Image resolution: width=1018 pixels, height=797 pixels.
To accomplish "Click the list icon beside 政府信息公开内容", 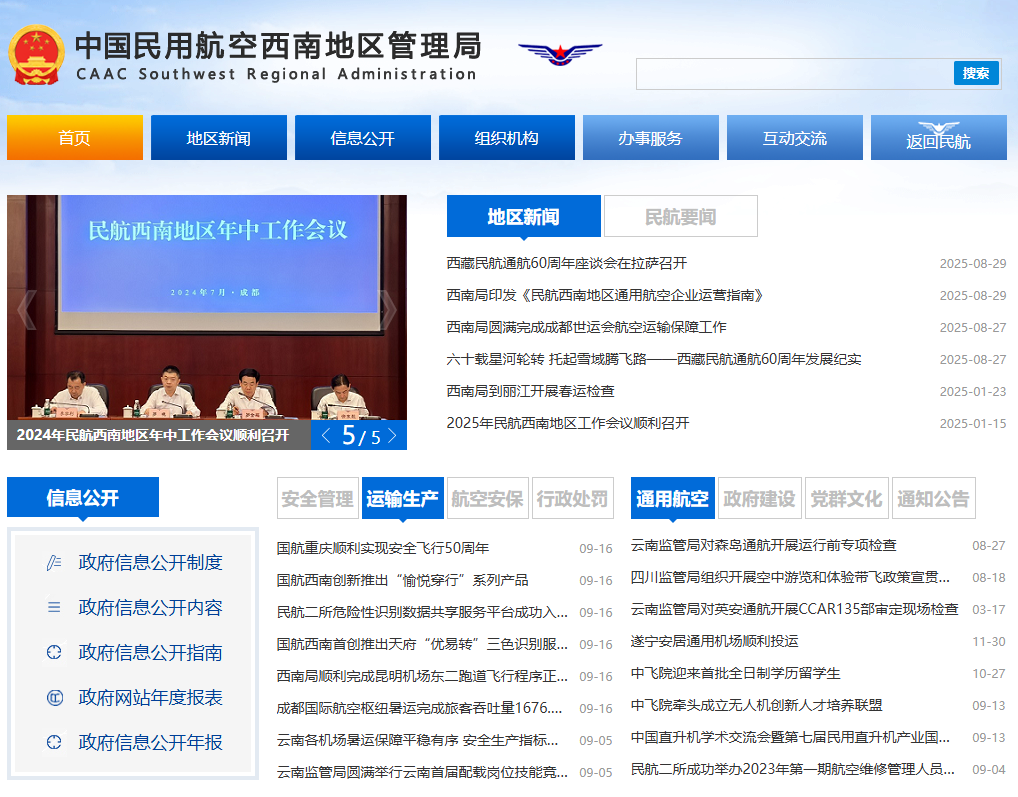I will click(54, 608).
